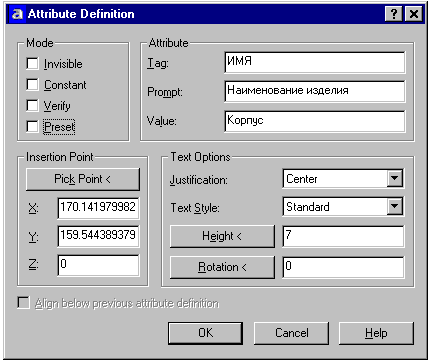Click the Tag: label

pyautogui.click(x=158, y=63)
